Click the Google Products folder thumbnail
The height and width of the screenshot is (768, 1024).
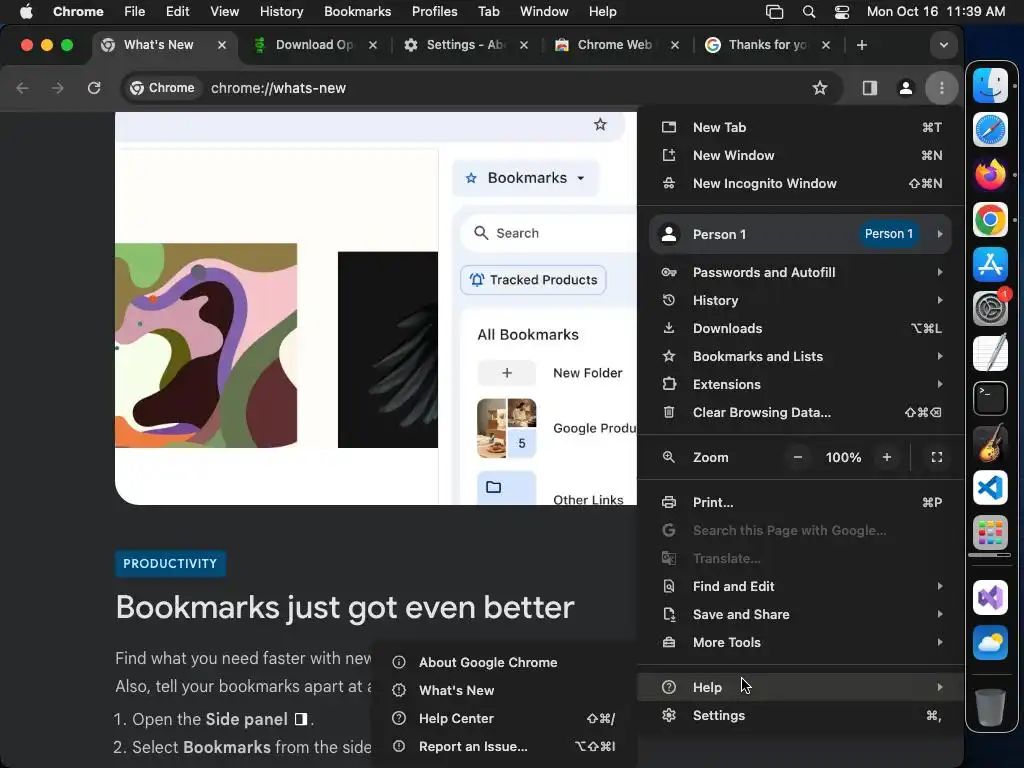click(x=507, y=428)
